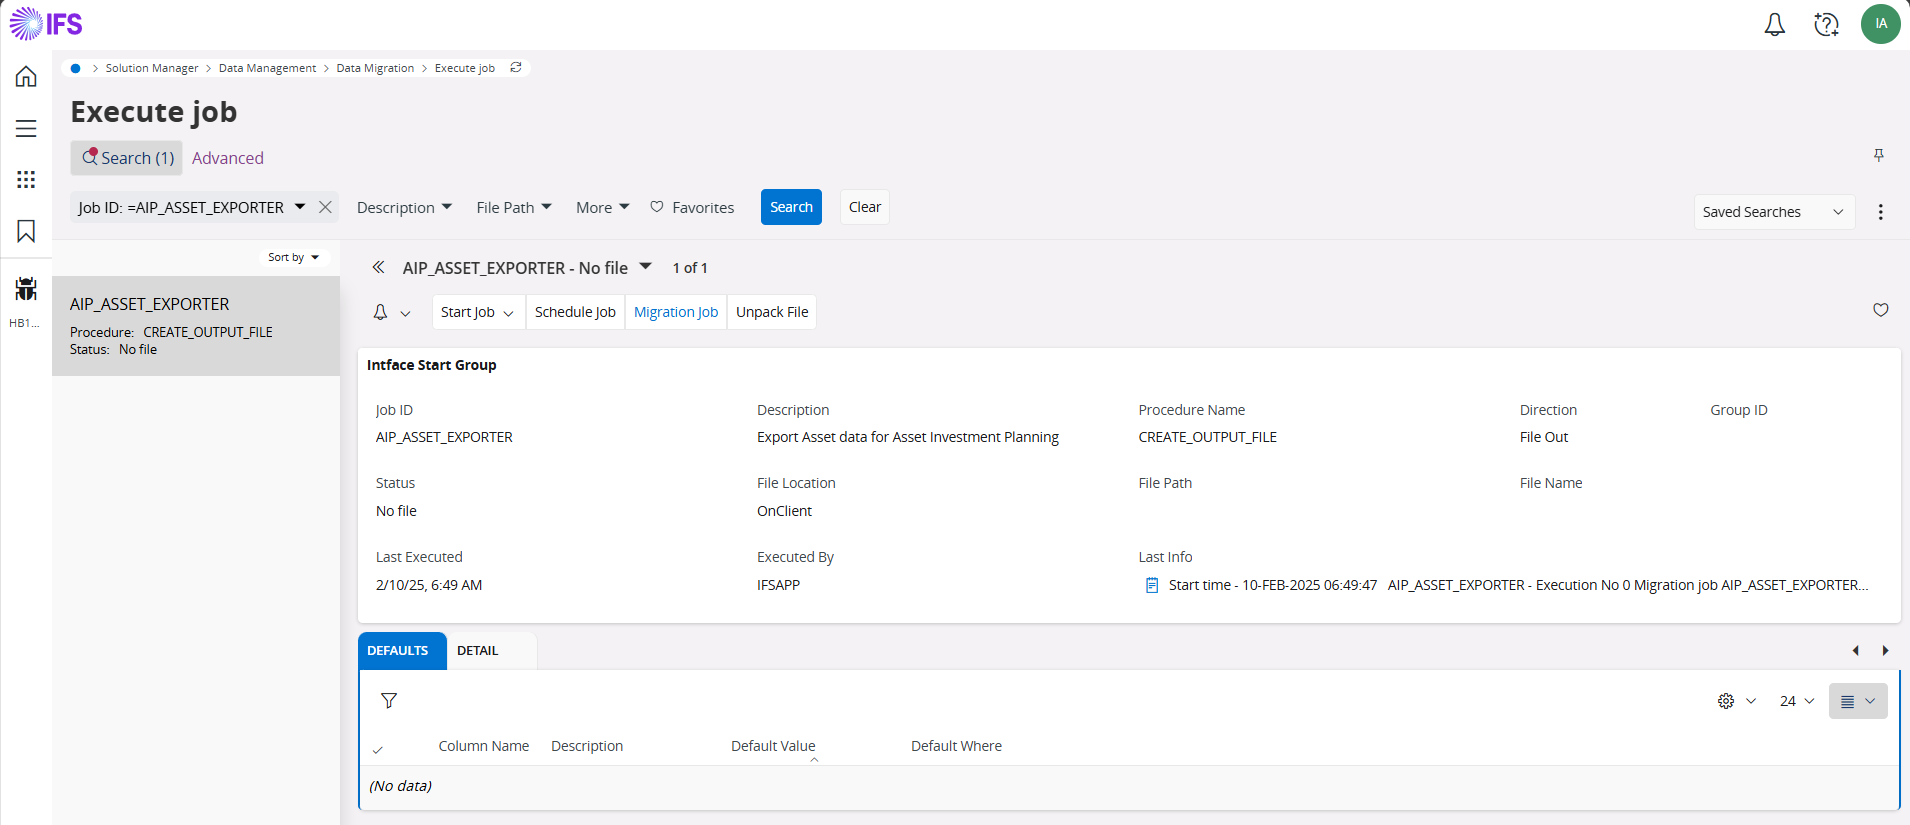This screenshot has height=825, width=1910.
Task: Select the DEFAULTS tab
Action: (x=398, y=650)
